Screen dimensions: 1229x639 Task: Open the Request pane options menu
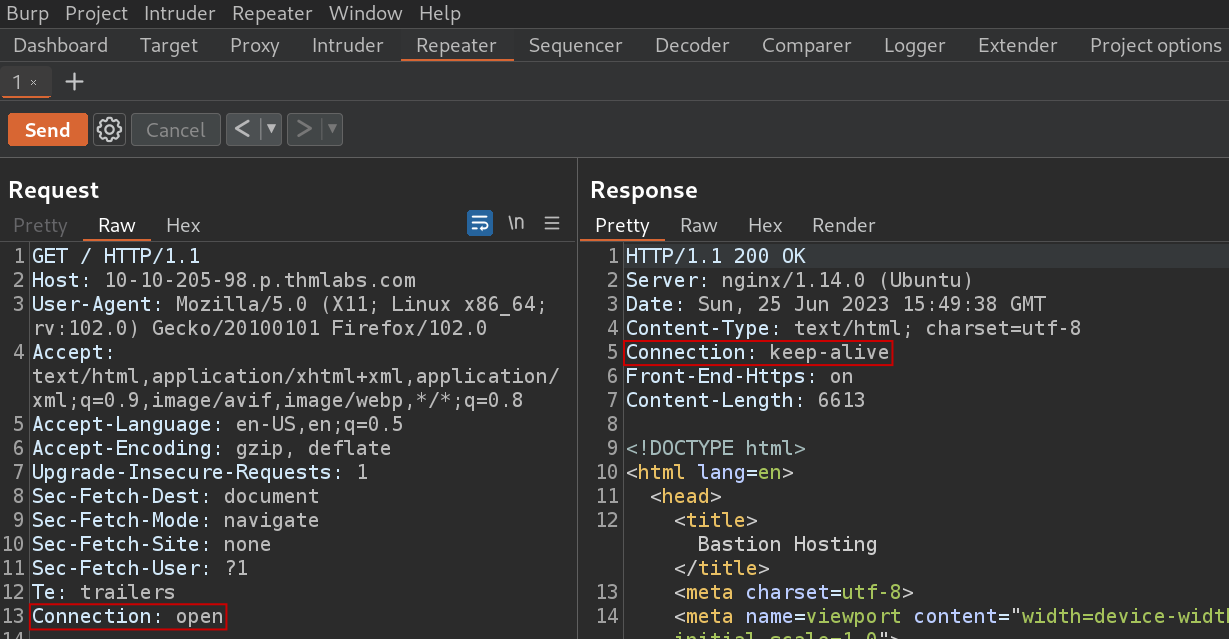[x=552, y=223]
